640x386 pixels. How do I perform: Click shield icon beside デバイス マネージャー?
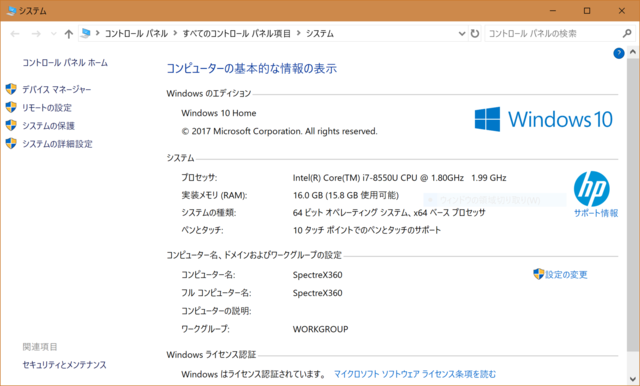pos(11,89)
